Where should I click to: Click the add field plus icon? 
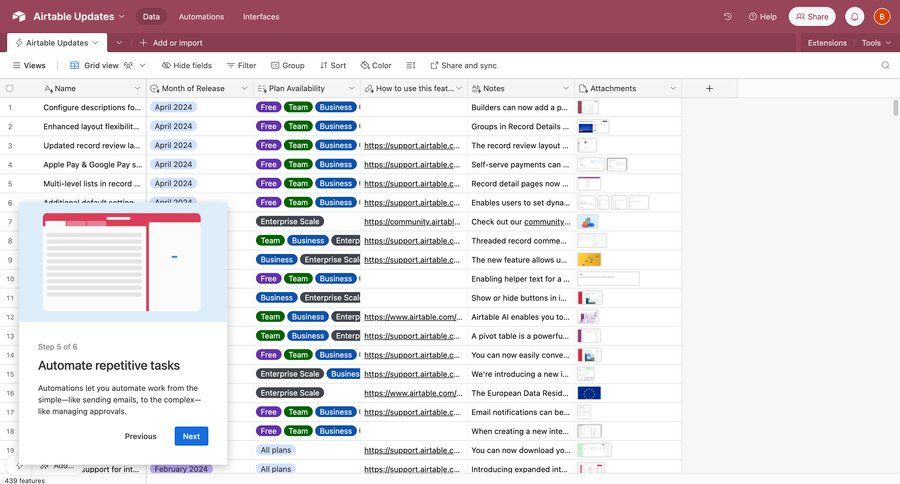[709, 88]
